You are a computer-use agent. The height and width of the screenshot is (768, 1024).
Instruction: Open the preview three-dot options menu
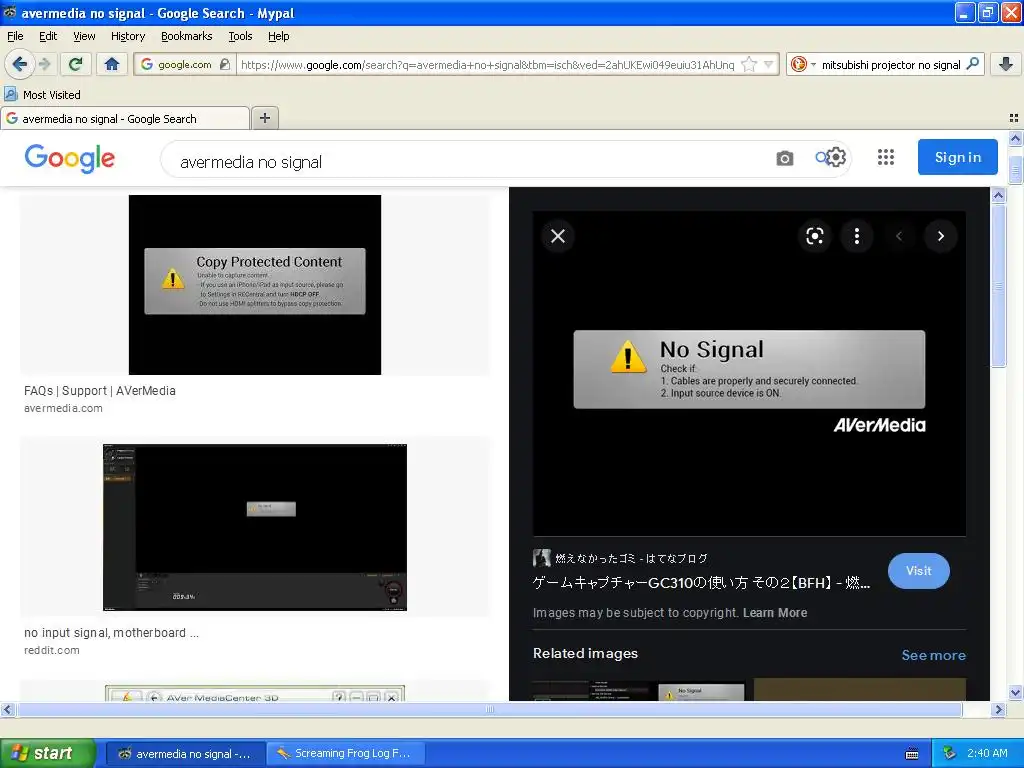(x=857, y=236)
